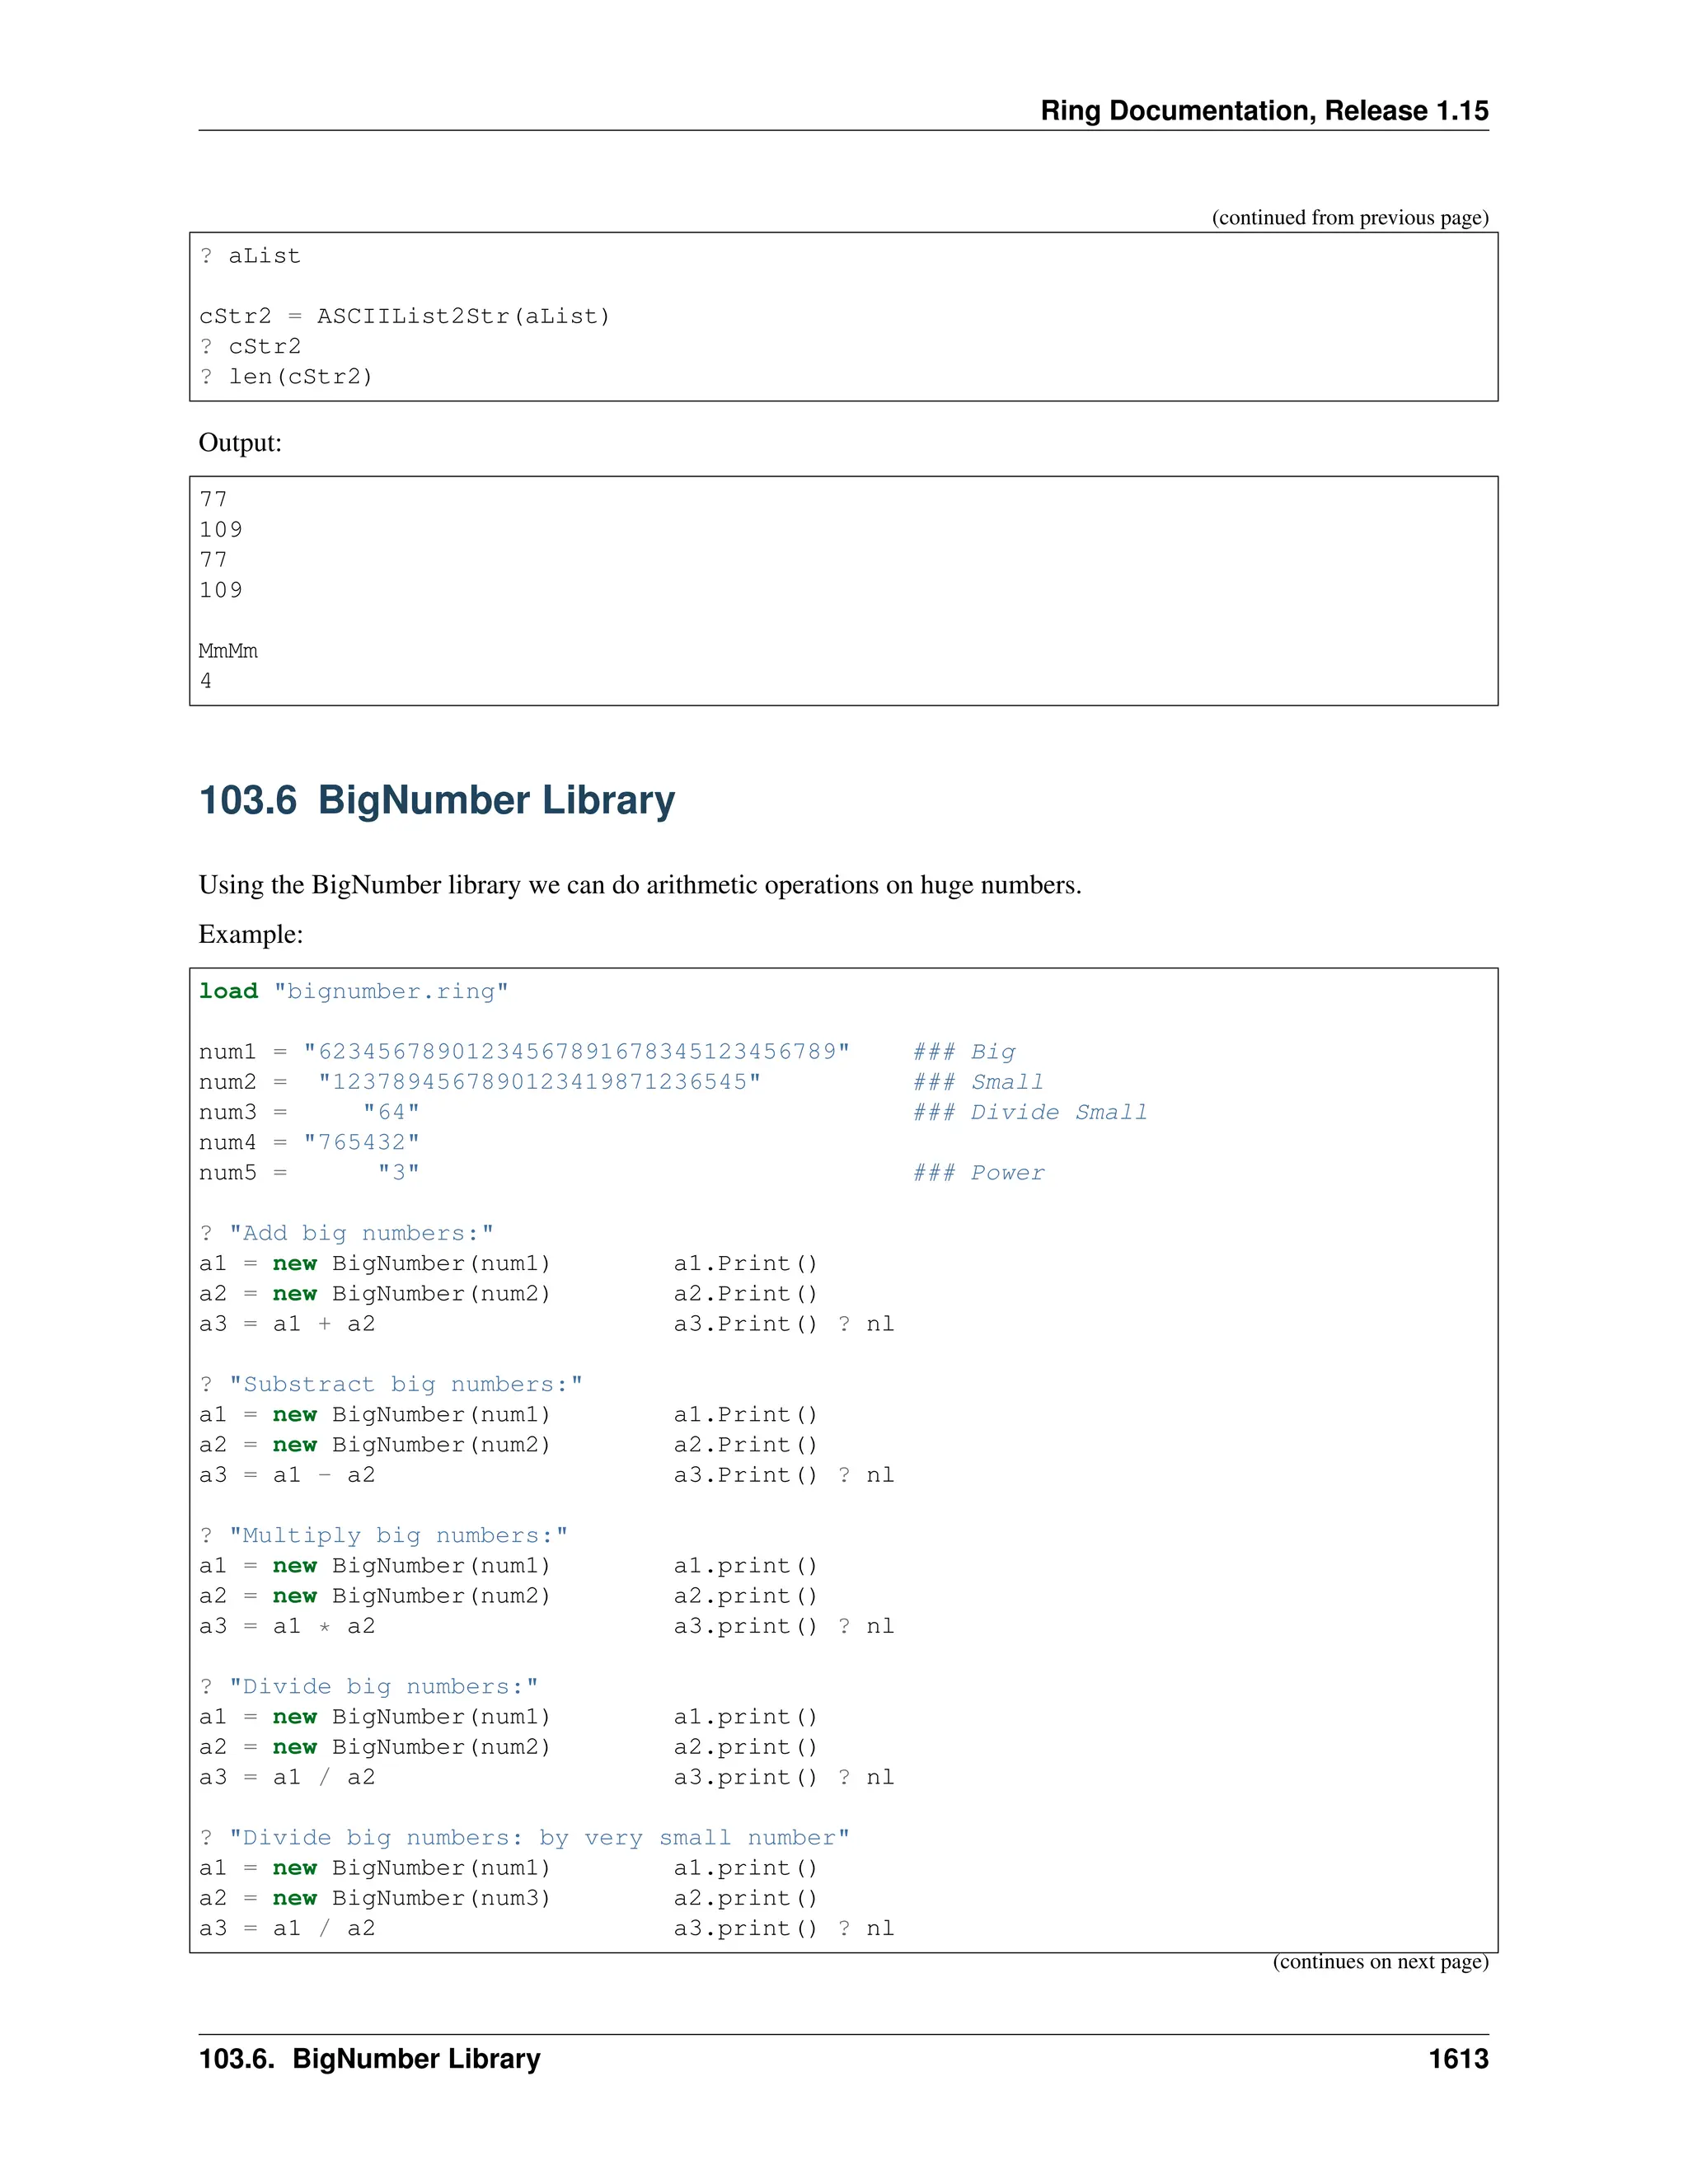Click the "Divide big numbers: by very small number" line
The height and width of the screenshot is (2184, 1688).
tap(524, 1837)
